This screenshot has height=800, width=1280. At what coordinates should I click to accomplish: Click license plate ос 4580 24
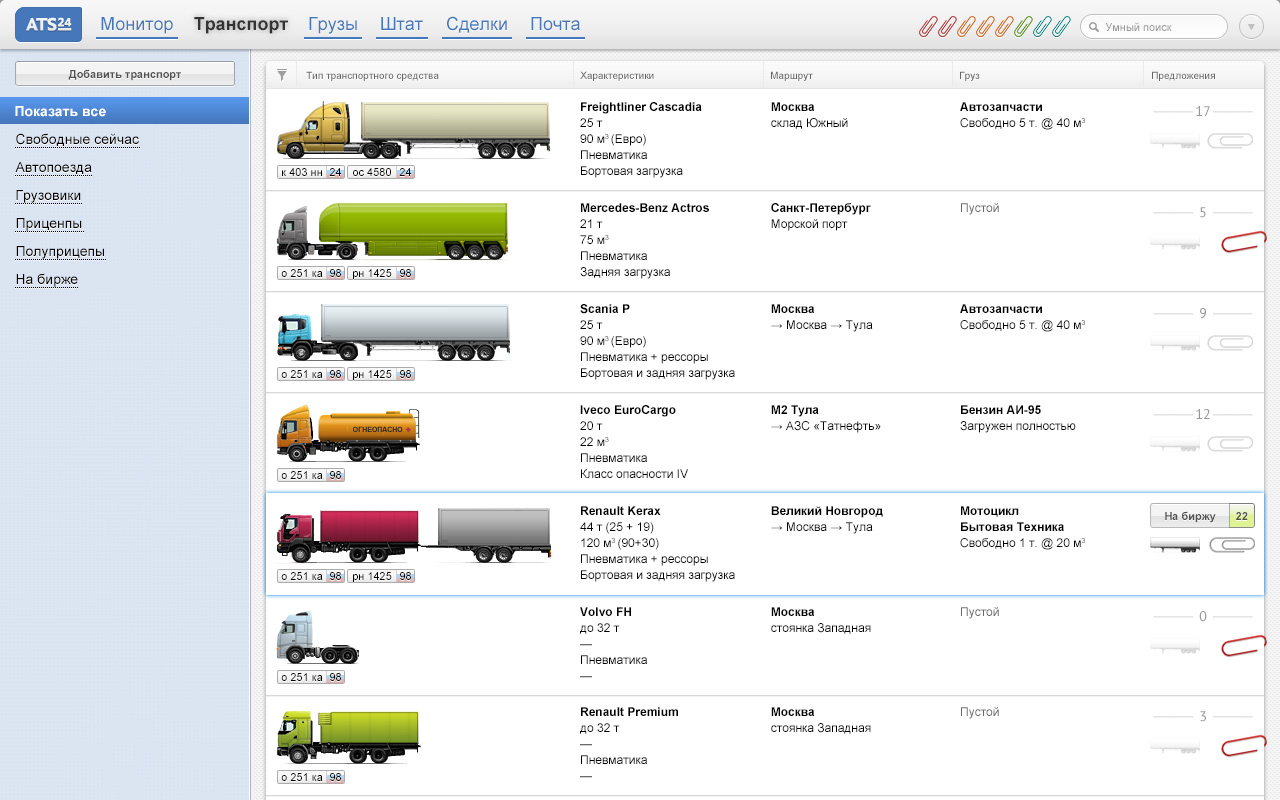point(381,172)
